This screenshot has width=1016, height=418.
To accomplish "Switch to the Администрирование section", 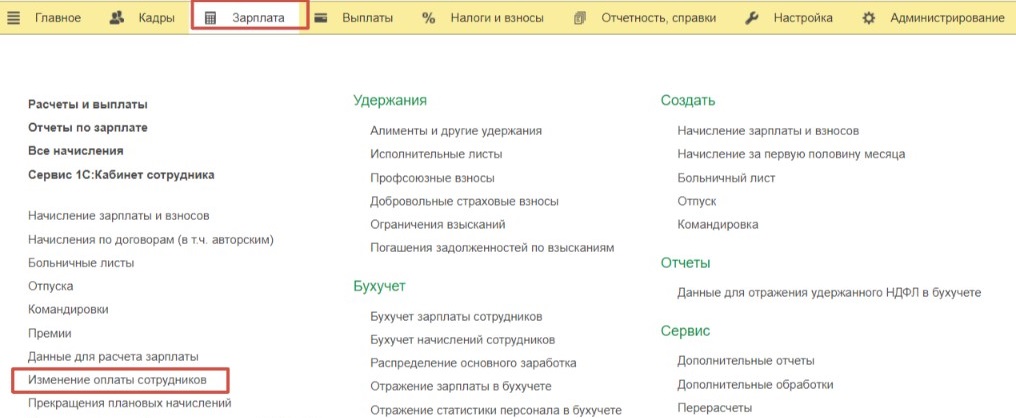I will (947, 18).
